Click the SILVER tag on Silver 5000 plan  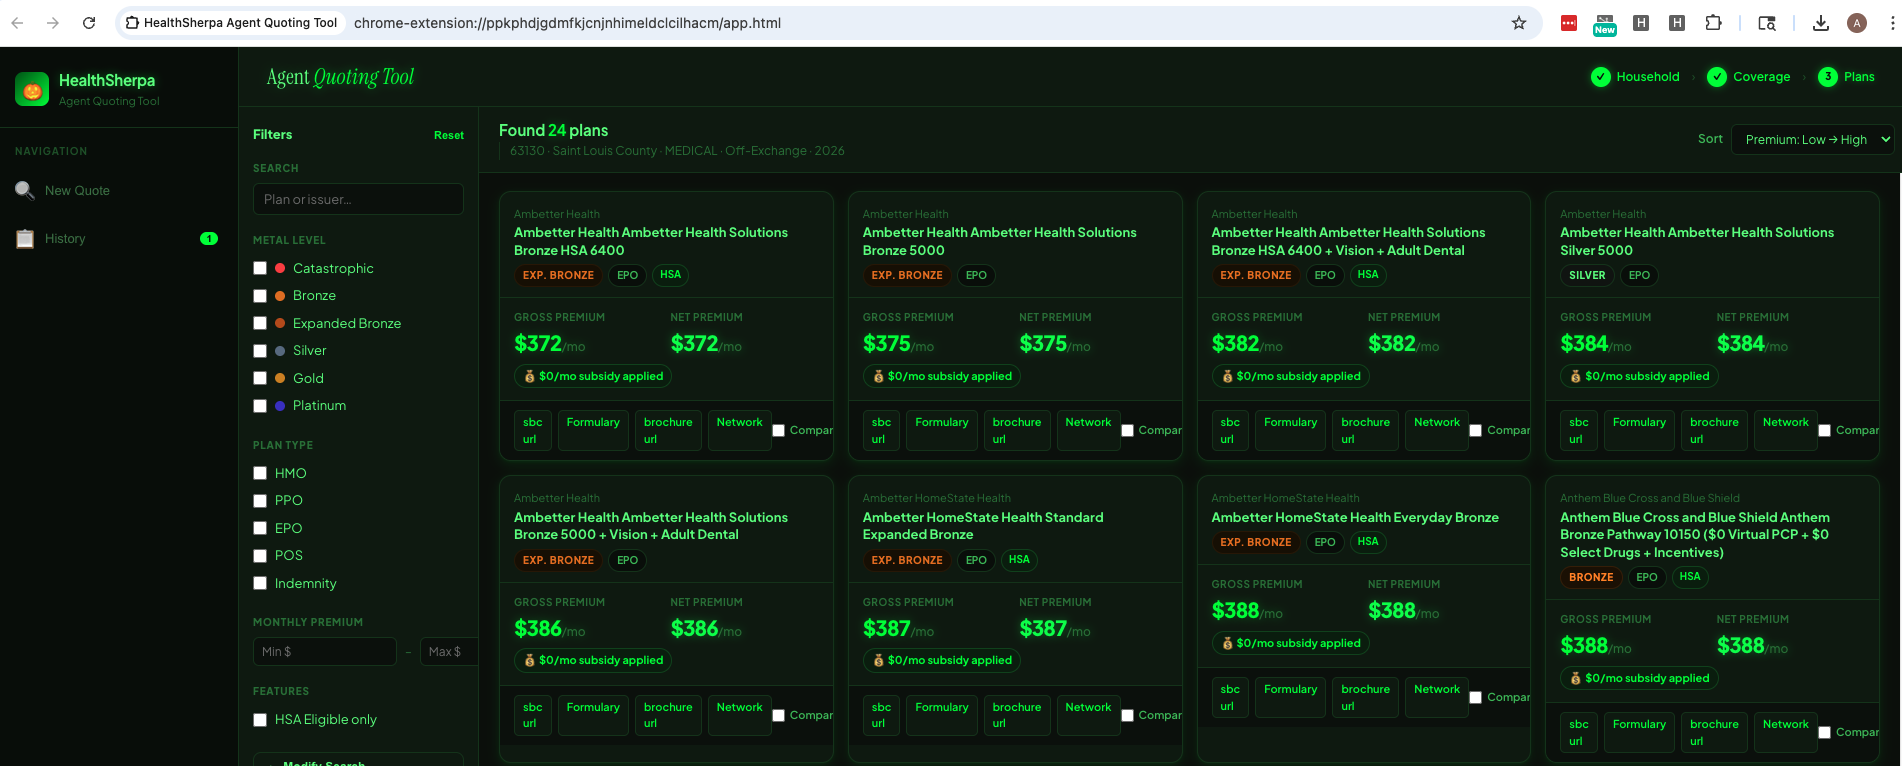tap(1587, 275)
